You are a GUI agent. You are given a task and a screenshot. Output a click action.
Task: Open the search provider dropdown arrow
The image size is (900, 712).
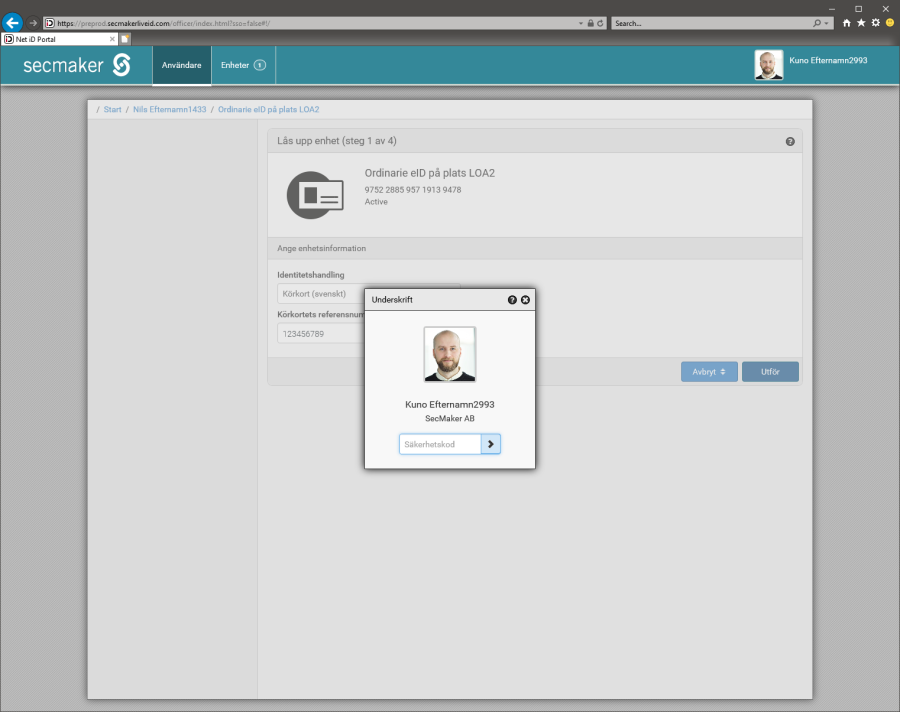[827, 24]
